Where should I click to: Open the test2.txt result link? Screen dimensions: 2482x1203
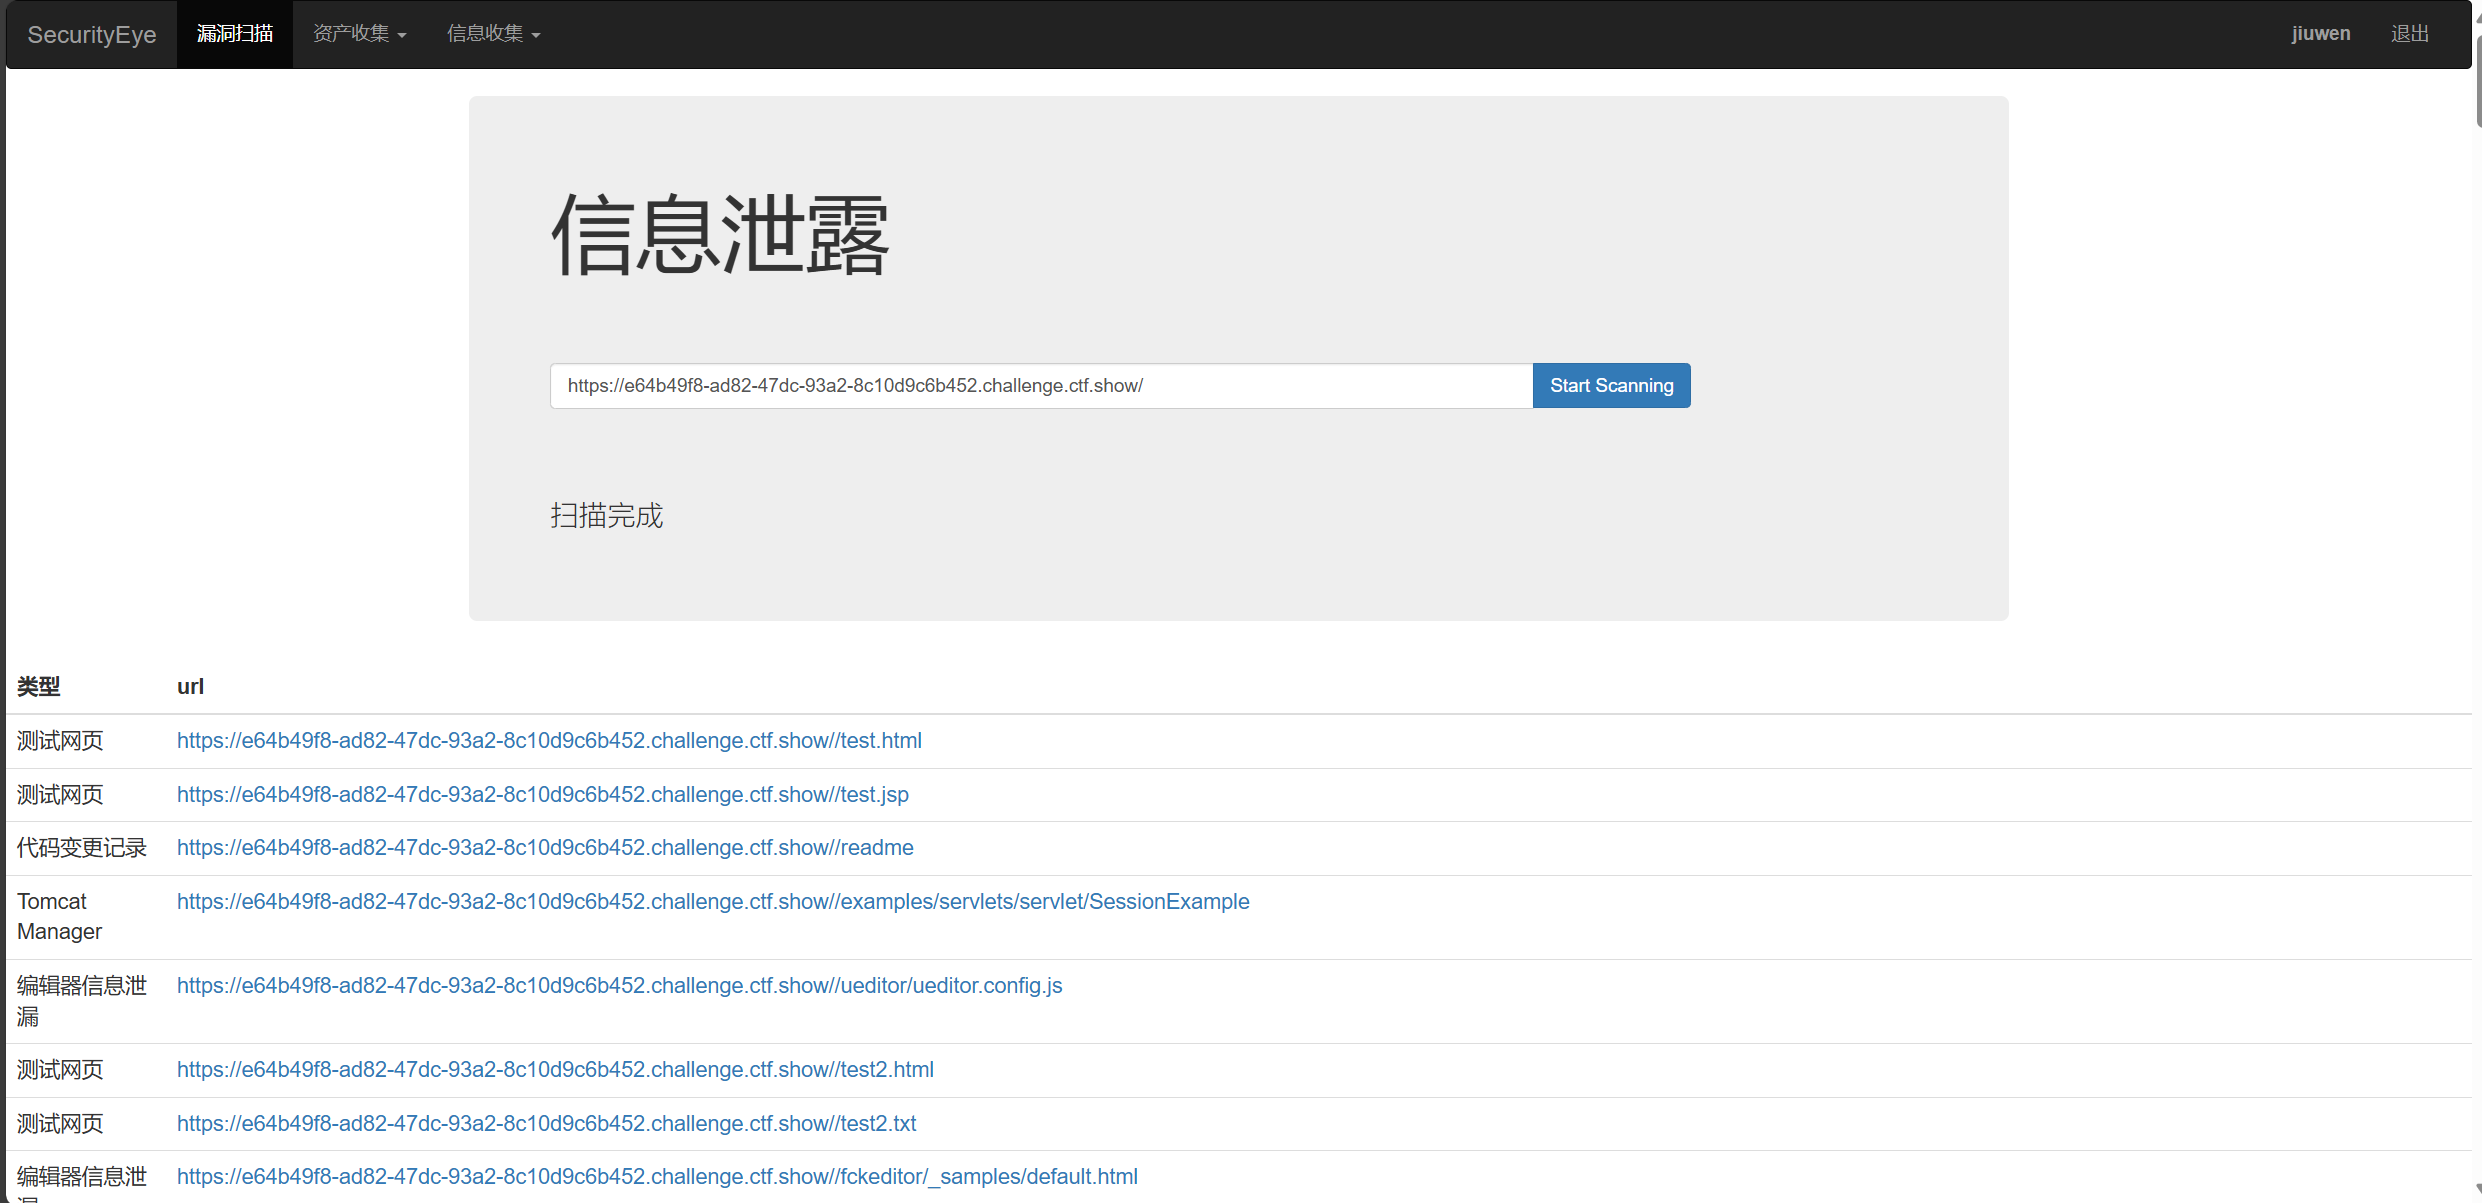click(x=546, y=1124)
